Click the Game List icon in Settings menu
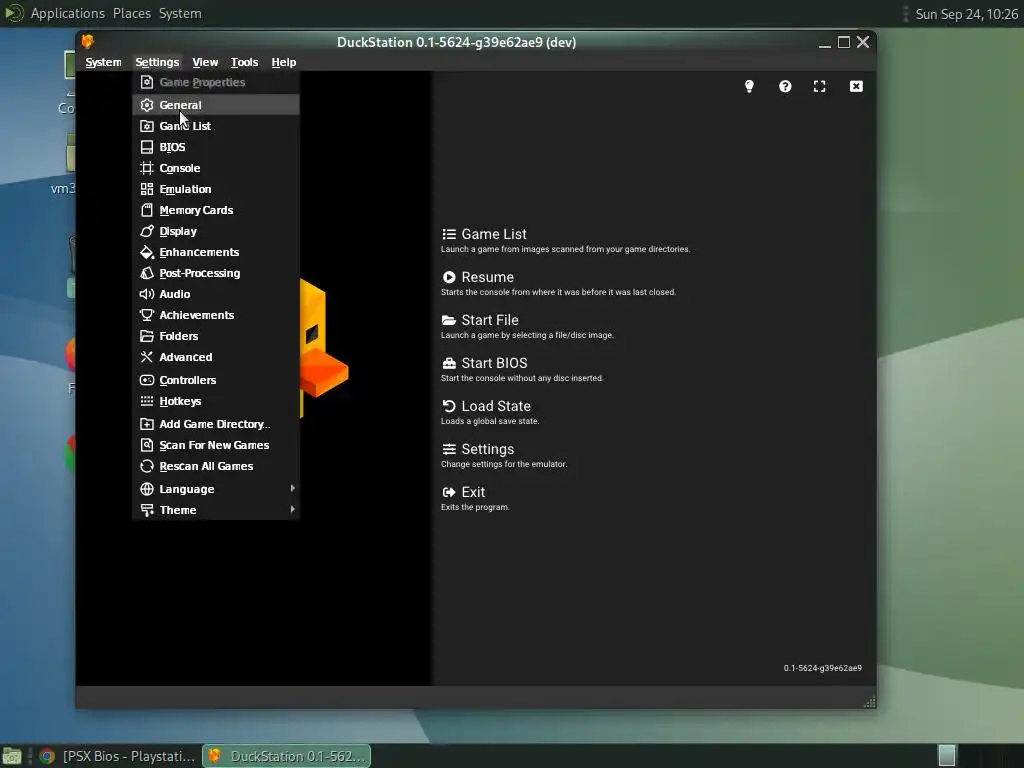This screenshot has width=1024, height=768. pos(147,126)
